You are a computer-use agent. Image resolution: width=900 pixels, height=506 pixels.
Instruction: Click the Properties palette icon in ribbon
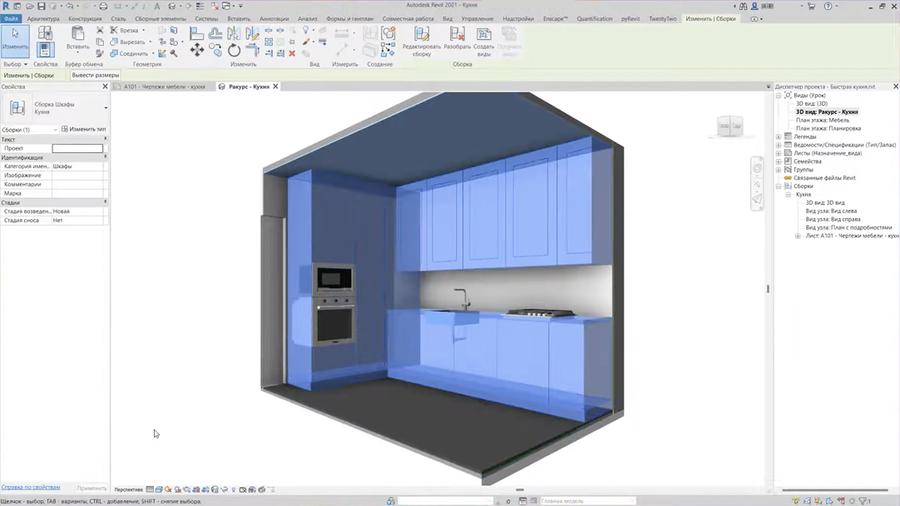[45, 50]
